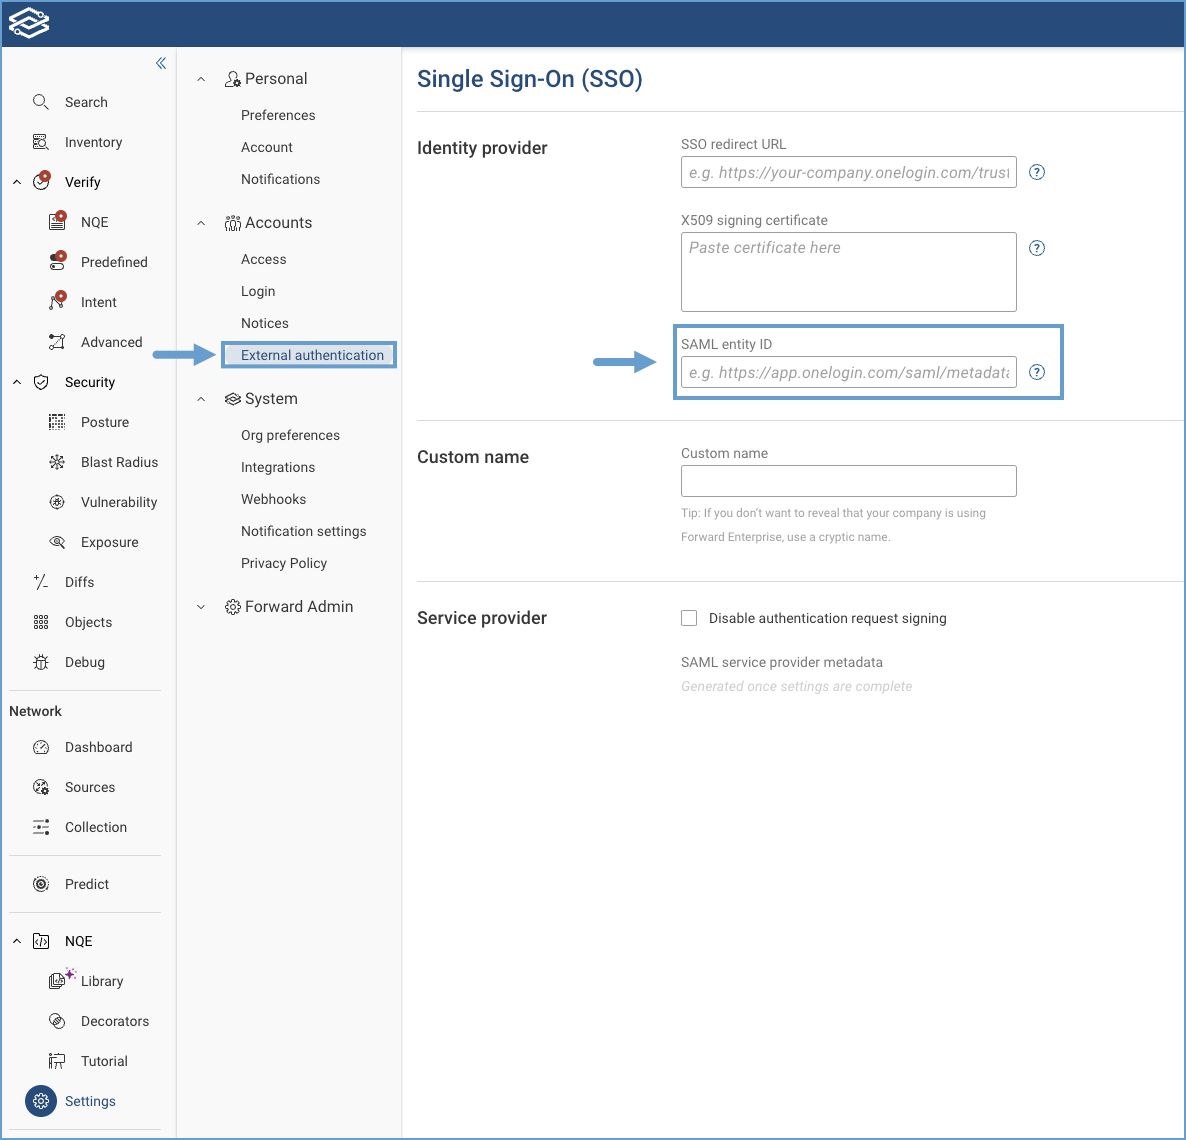Click the Custom name input field
This screenshot has width=1186, height=1140.
tap(848, 481)
